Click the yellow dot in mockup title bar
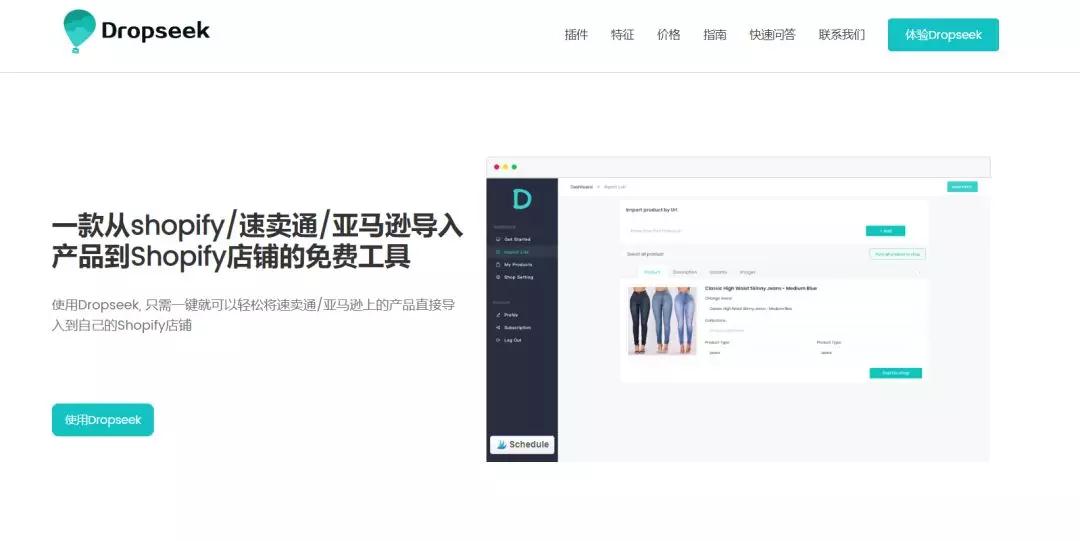1080x541 pixels. coord(506,167)
